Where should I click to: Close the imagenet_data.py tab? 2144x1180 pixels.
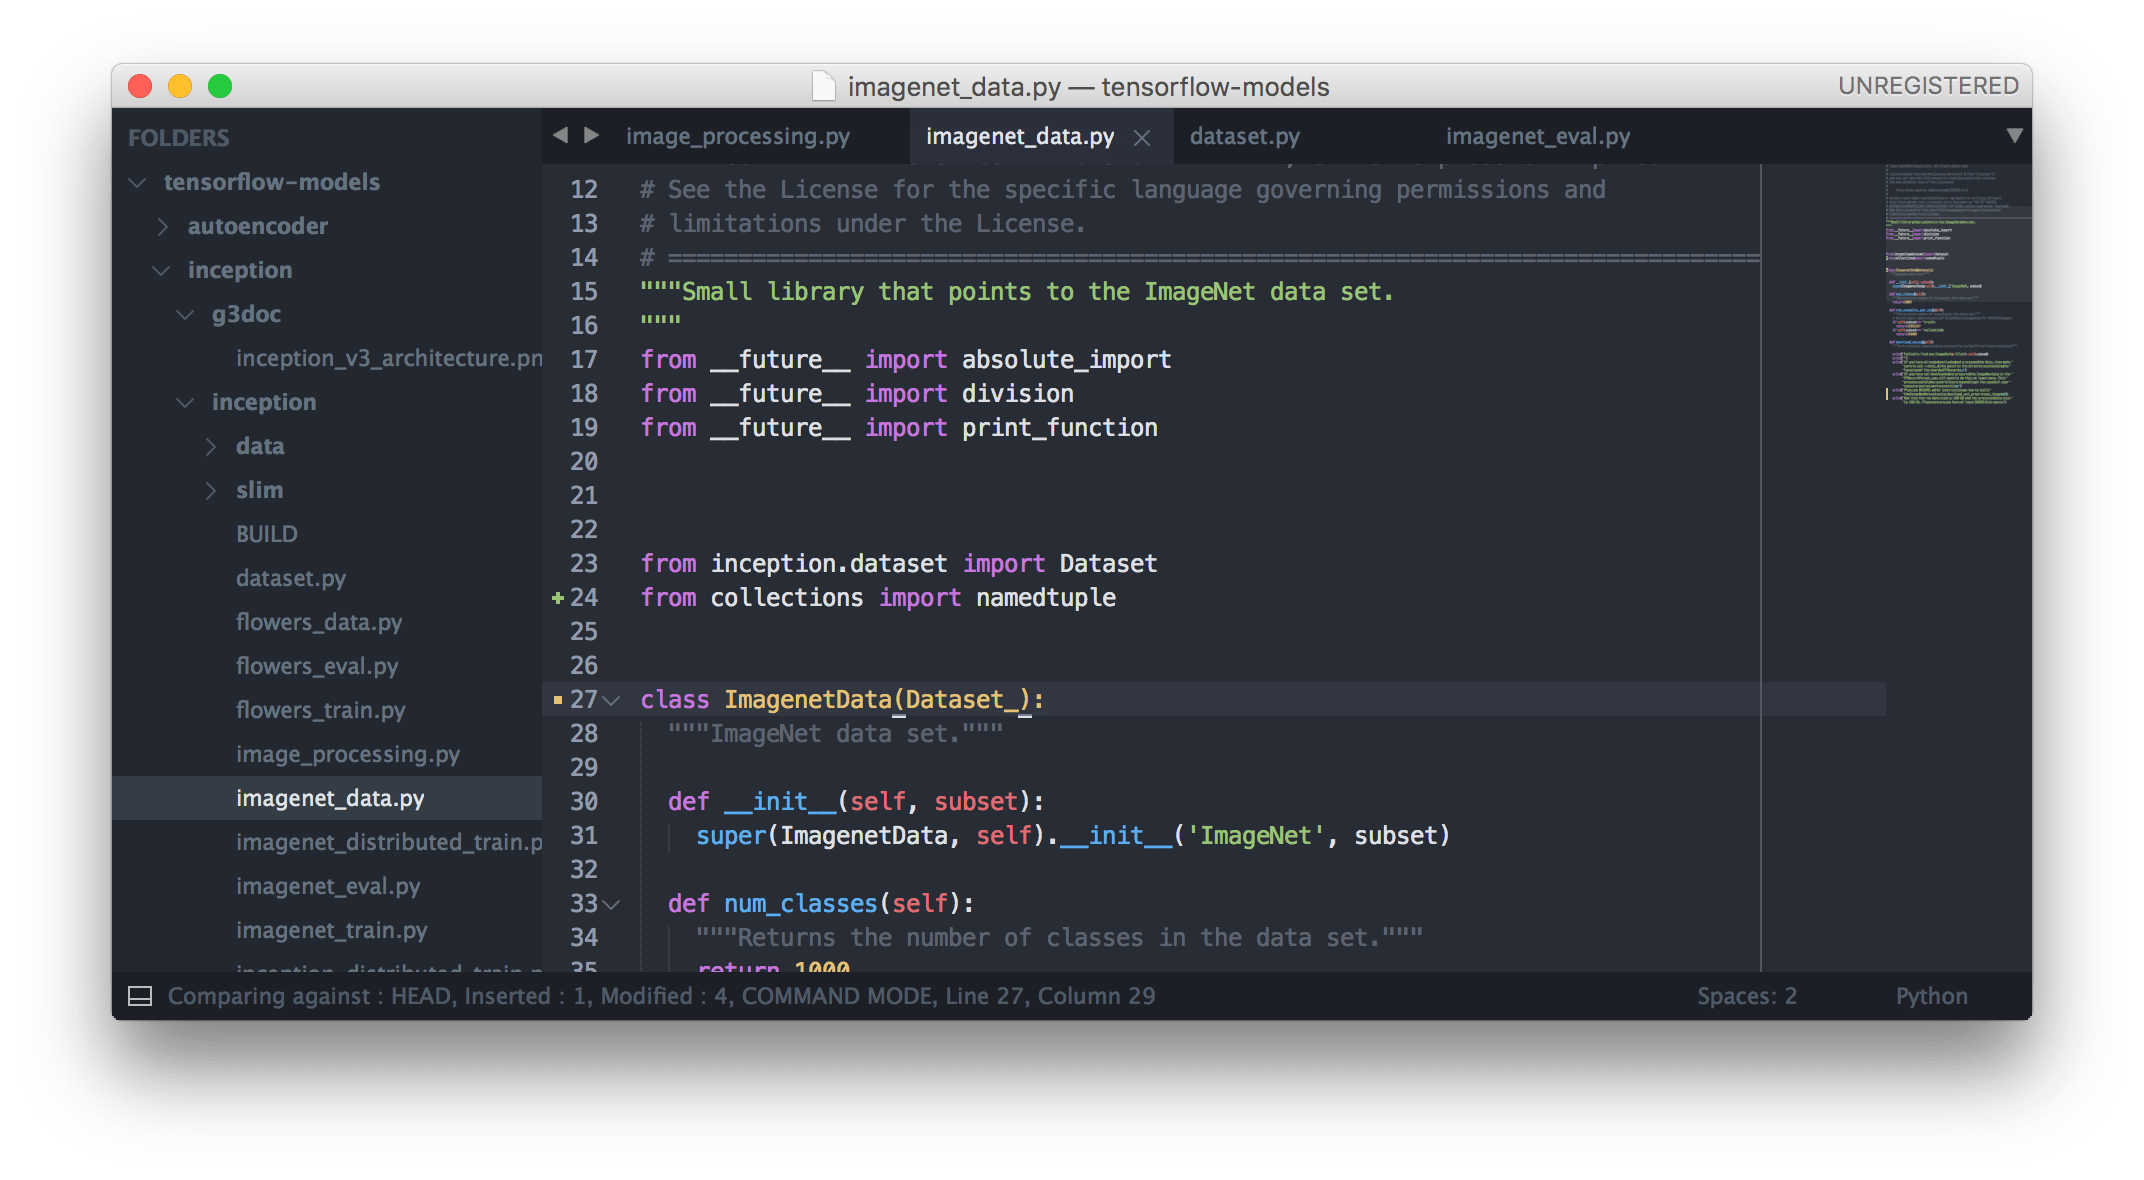(x=1142, y=138)
